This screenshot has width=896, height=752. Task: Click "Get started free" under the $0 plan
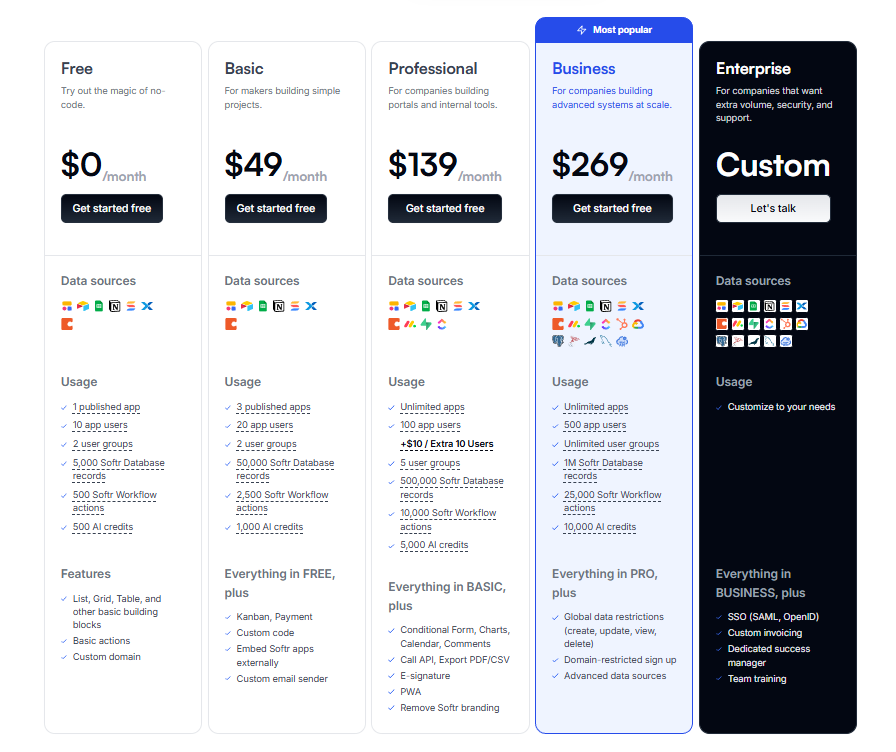pyautogui.click(x=112, y=208)
